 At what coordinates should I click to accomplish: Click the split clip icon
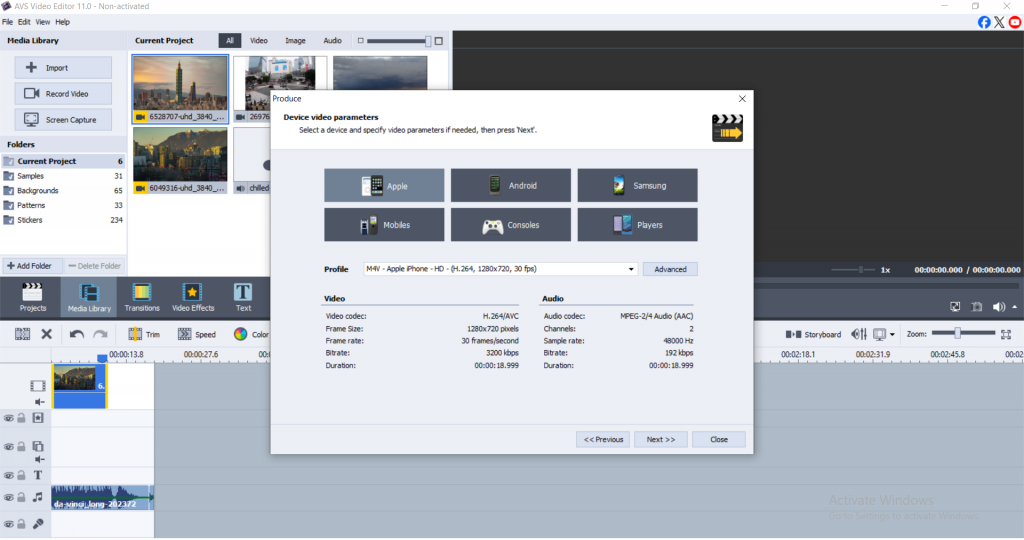click(22, 334)
